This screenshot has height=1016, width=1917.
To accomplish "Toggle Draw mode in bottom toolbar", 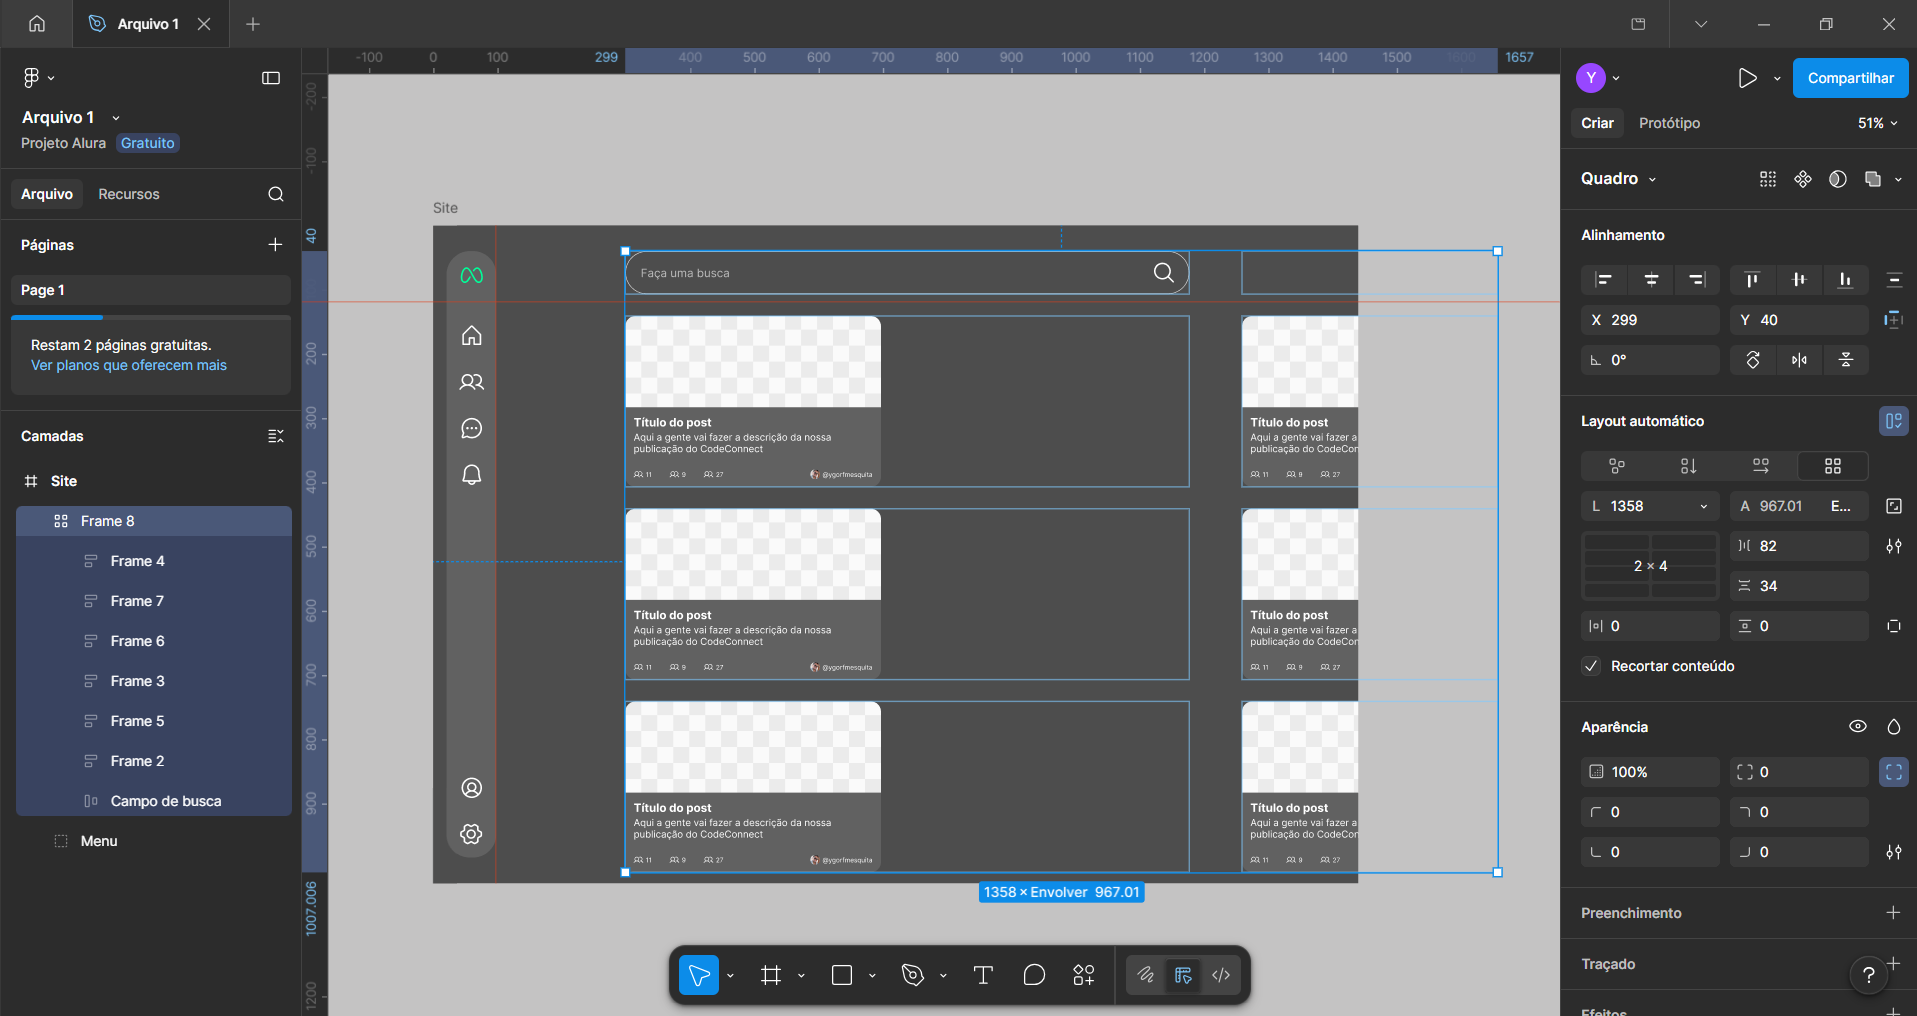I will point(1146,975).
